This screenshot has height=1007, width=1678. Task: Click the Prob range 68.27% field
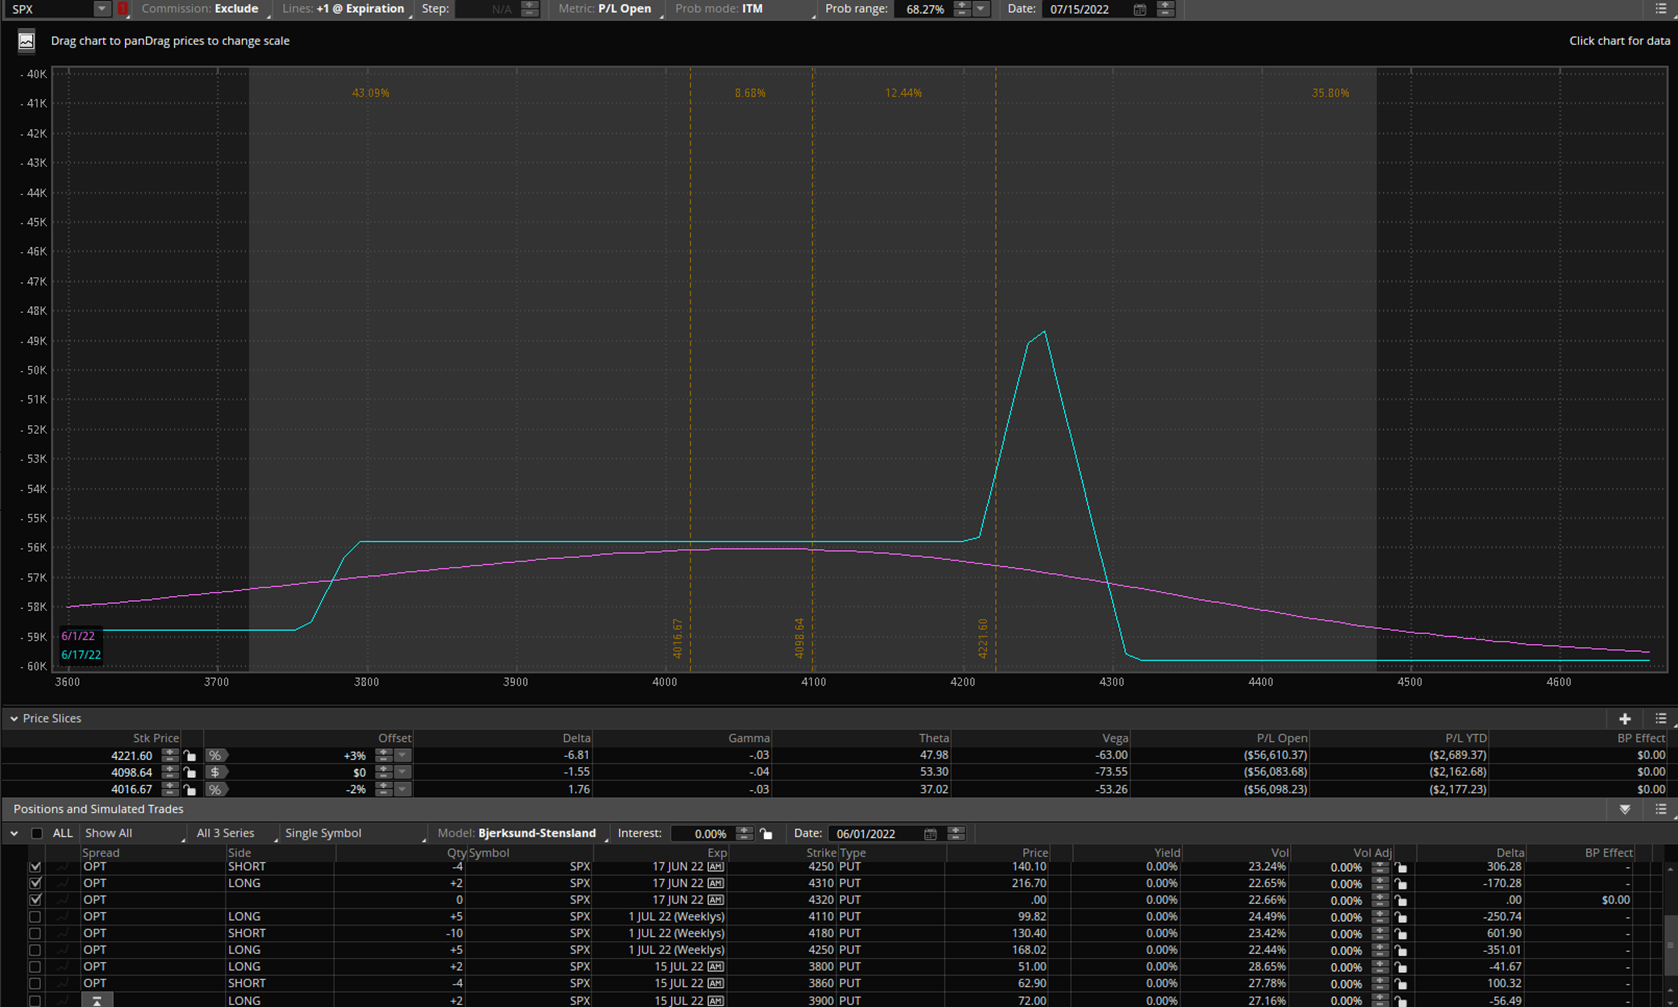click(924, 9)
